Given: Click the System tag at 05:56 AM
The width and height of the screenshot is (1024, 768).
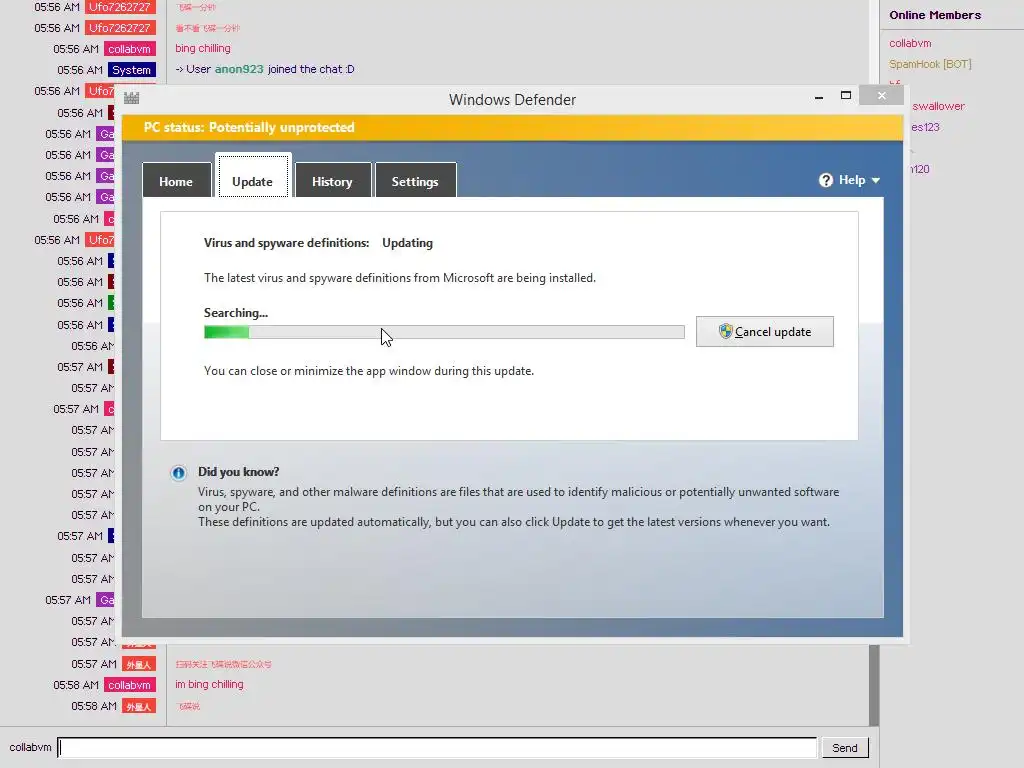Looking at the screenshot, I should [x=131, y=70].
